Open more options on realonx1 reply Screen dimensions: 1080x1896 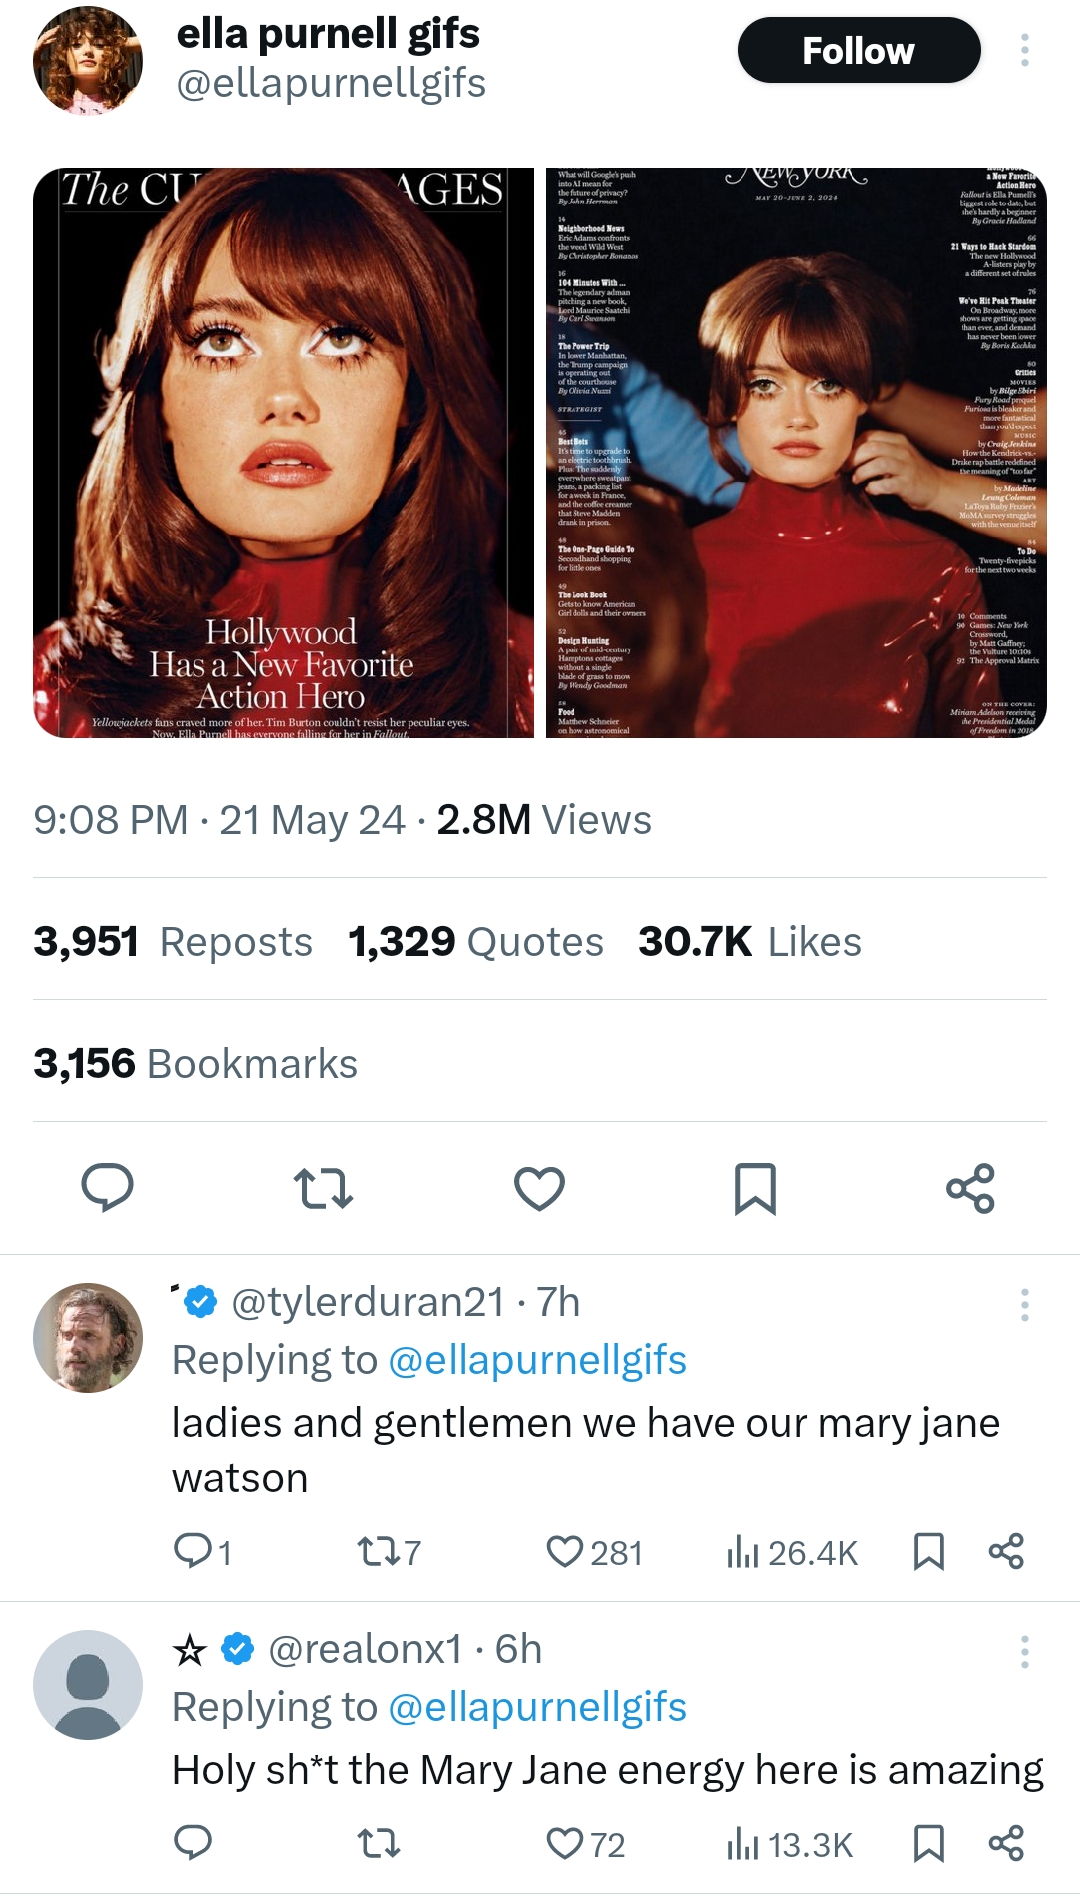pyautogui.click(x=1024, y=1651)
